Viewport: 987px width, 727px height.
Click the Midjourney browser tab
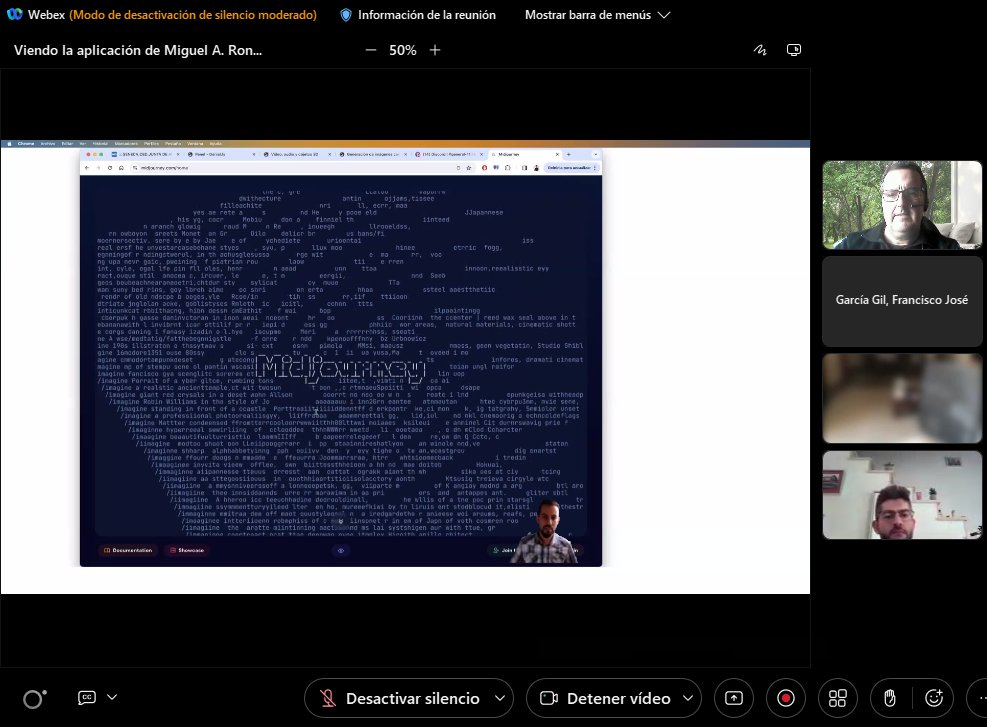pyautogui.click(x=524, y=154)
